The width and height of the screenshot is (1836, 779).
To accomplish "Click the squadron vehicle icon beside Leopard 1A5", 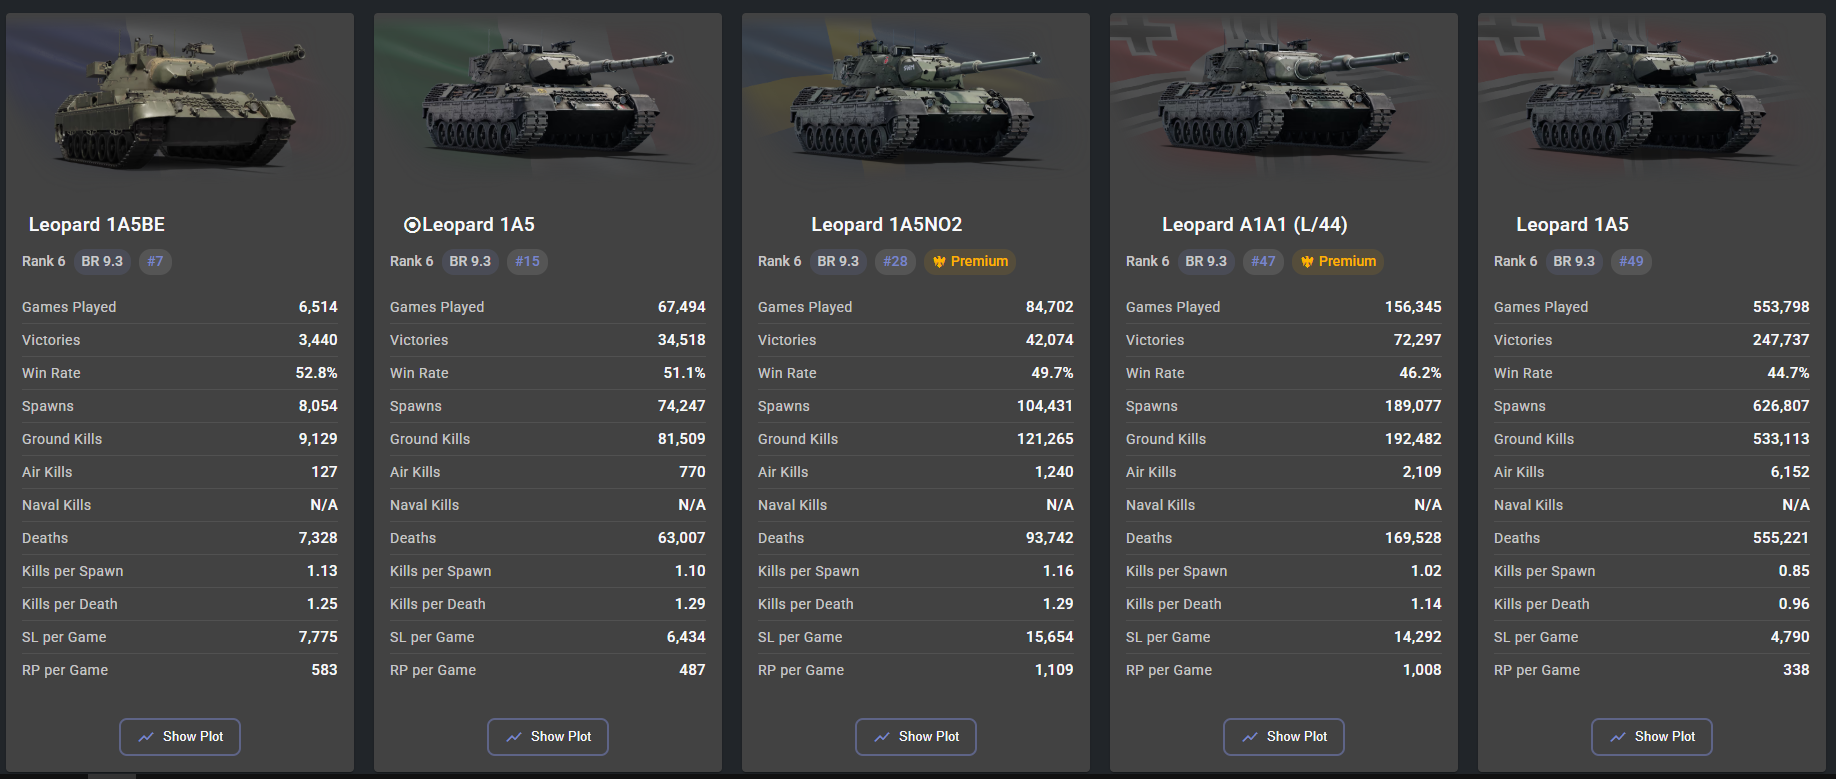I will (411, 226).
